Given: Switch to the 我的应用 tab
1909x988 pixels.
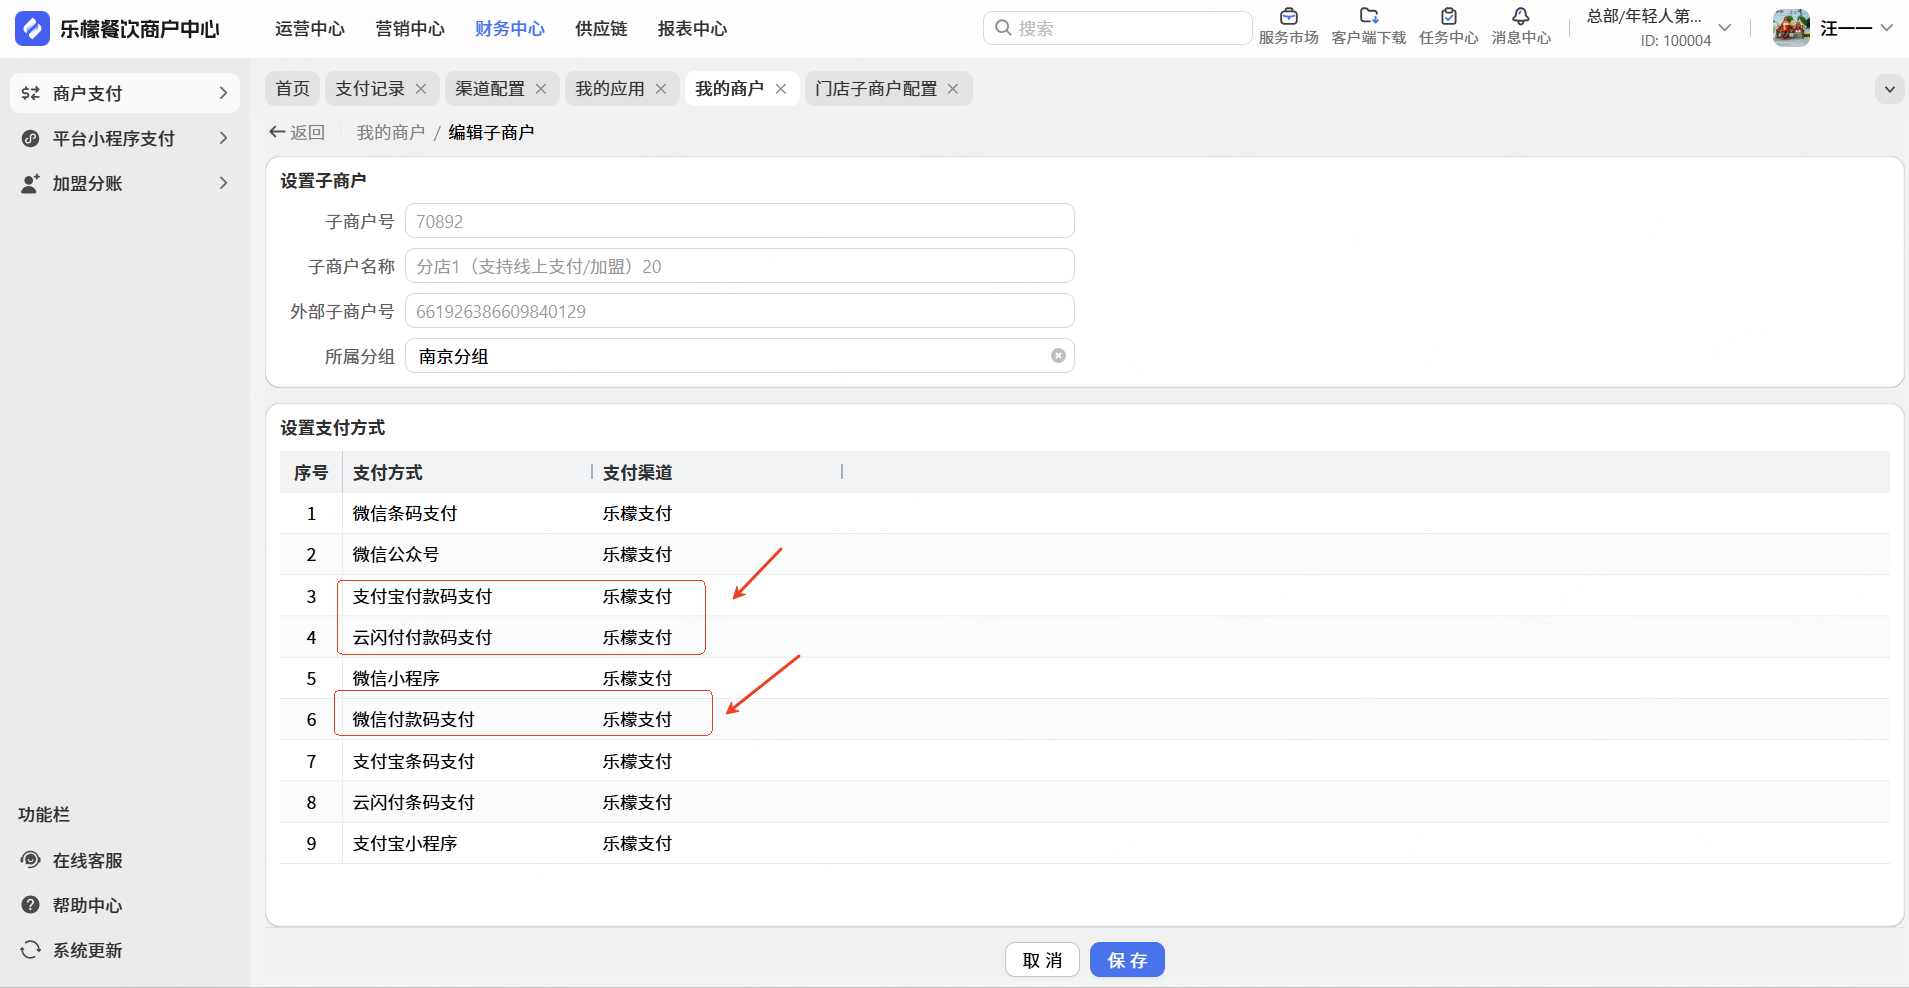Looking at the screenshot, I should coord(610,89).
